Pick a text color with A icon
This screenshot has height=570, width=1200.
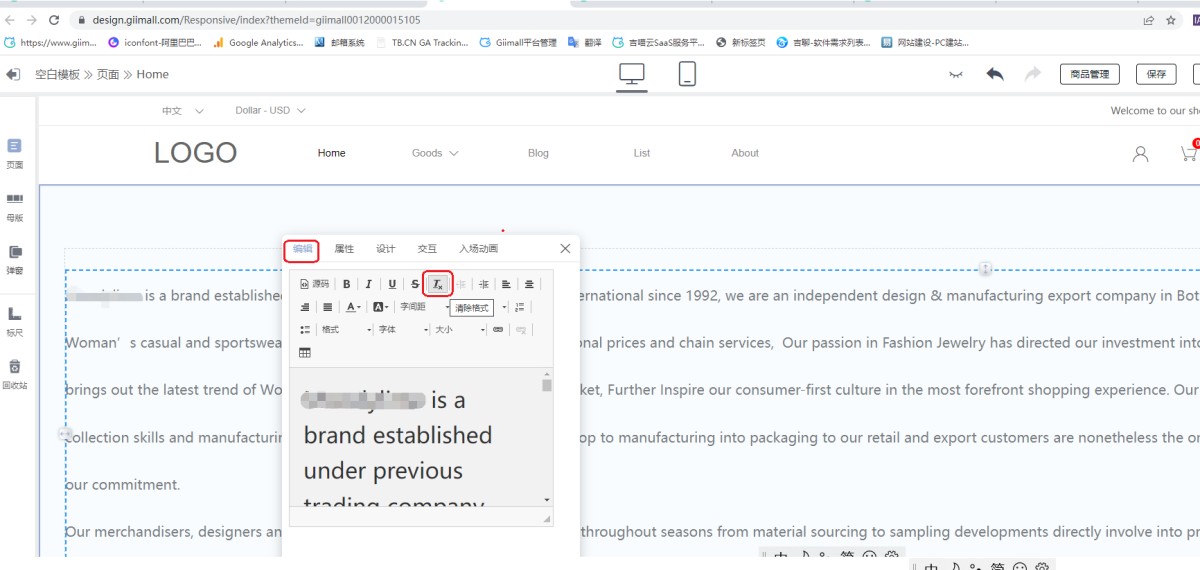[352, 307]
